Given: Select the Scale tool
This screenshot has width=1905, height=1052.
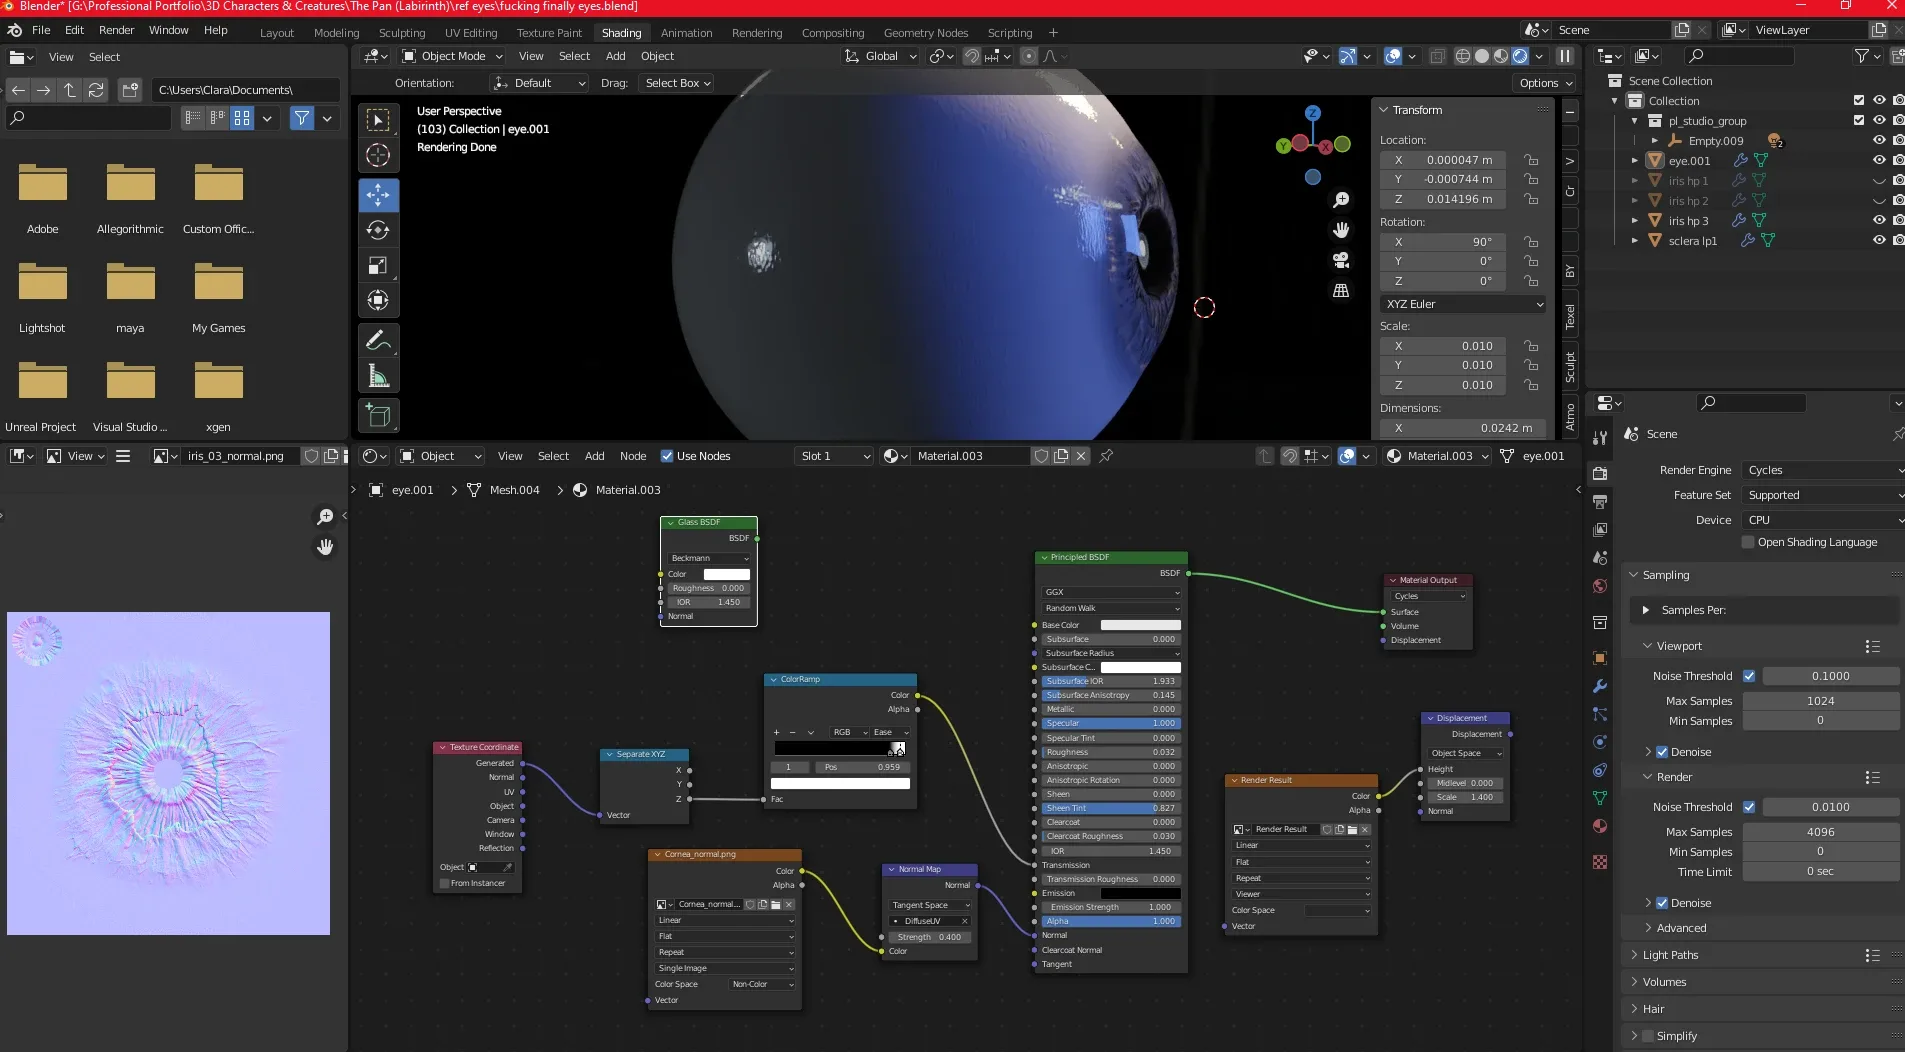Looking at the screenshot, I should (x=378, y=265).
